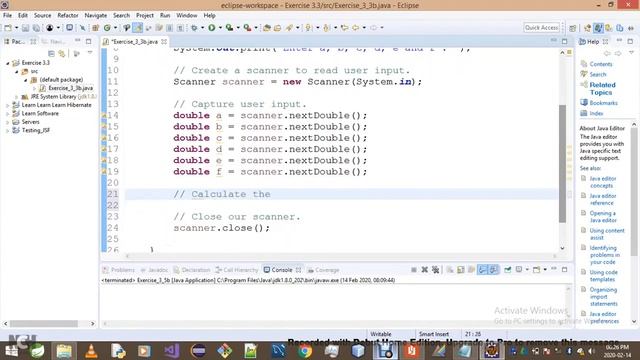Open Java editor concepts help link
The height and width of the screenshot is (360, 640).
click(602, 182)
